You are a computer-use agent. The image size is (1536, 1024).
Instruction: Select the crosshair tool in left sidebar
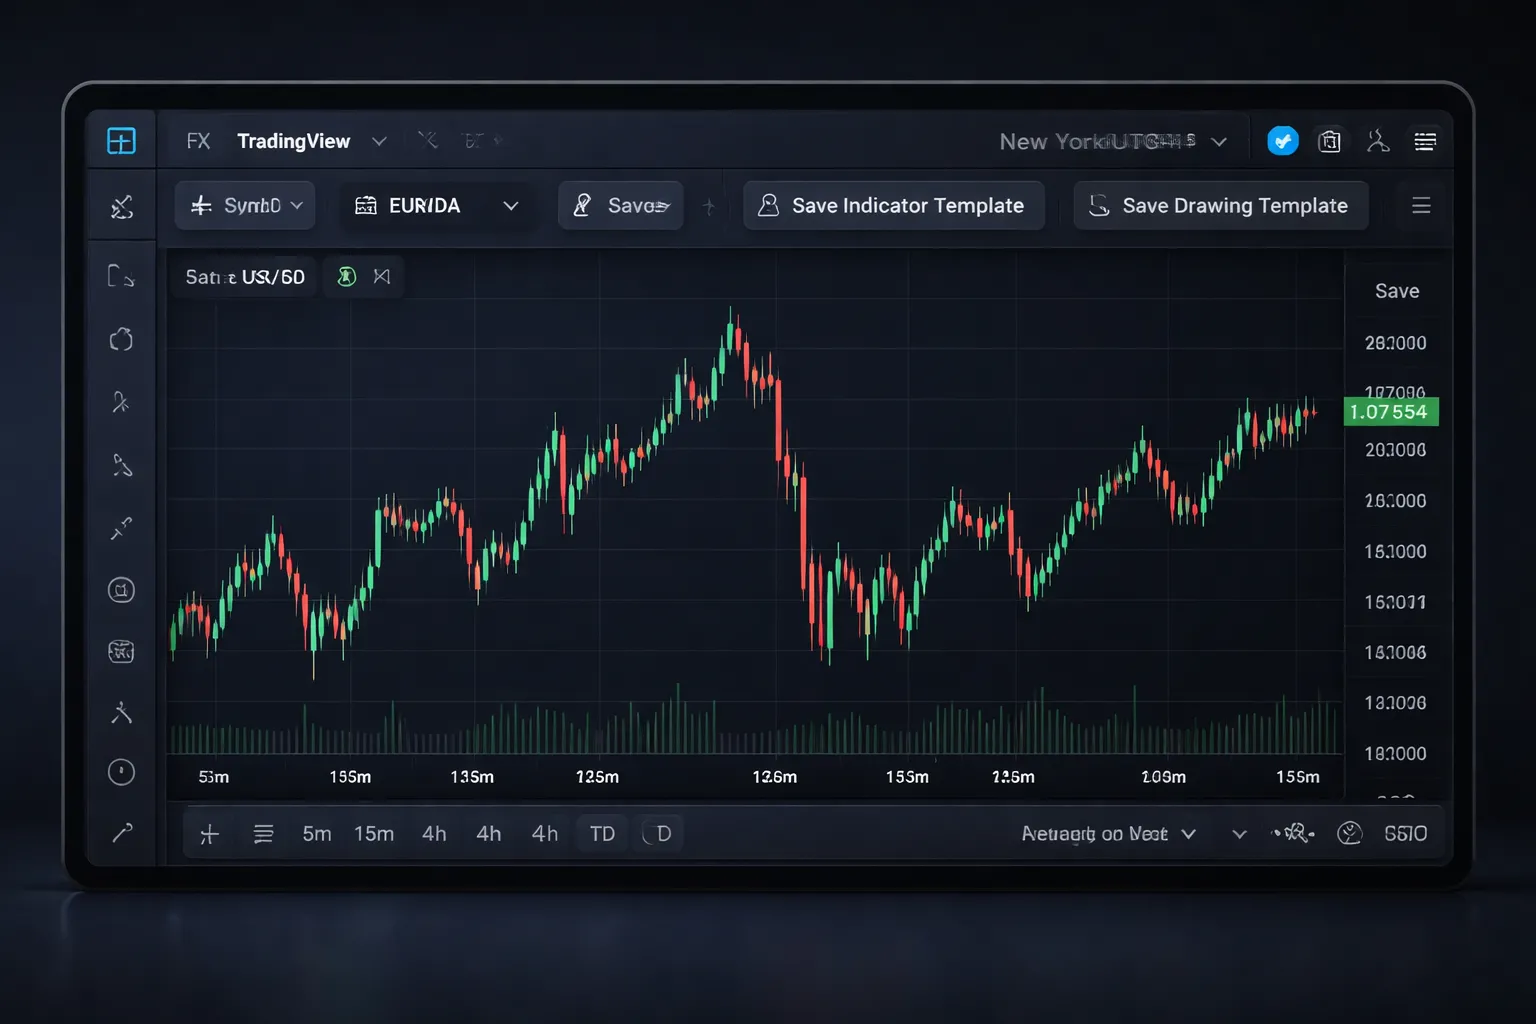click(121, 205)
